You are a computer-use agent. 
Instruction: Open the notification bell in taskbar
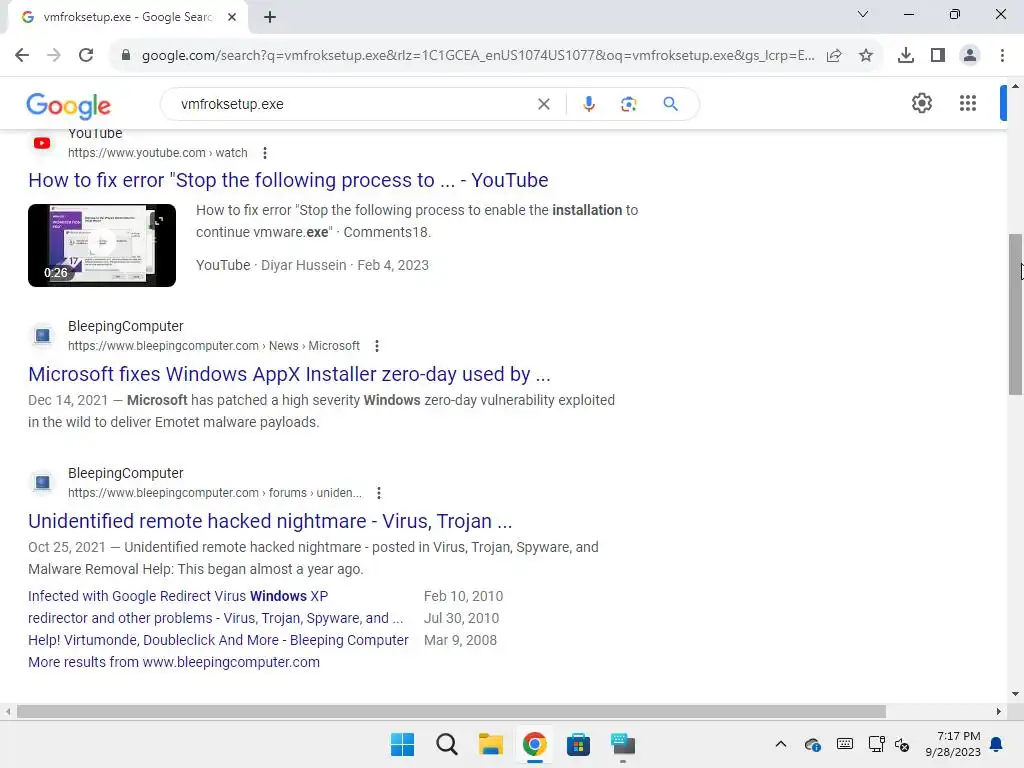tap(997, 744)
